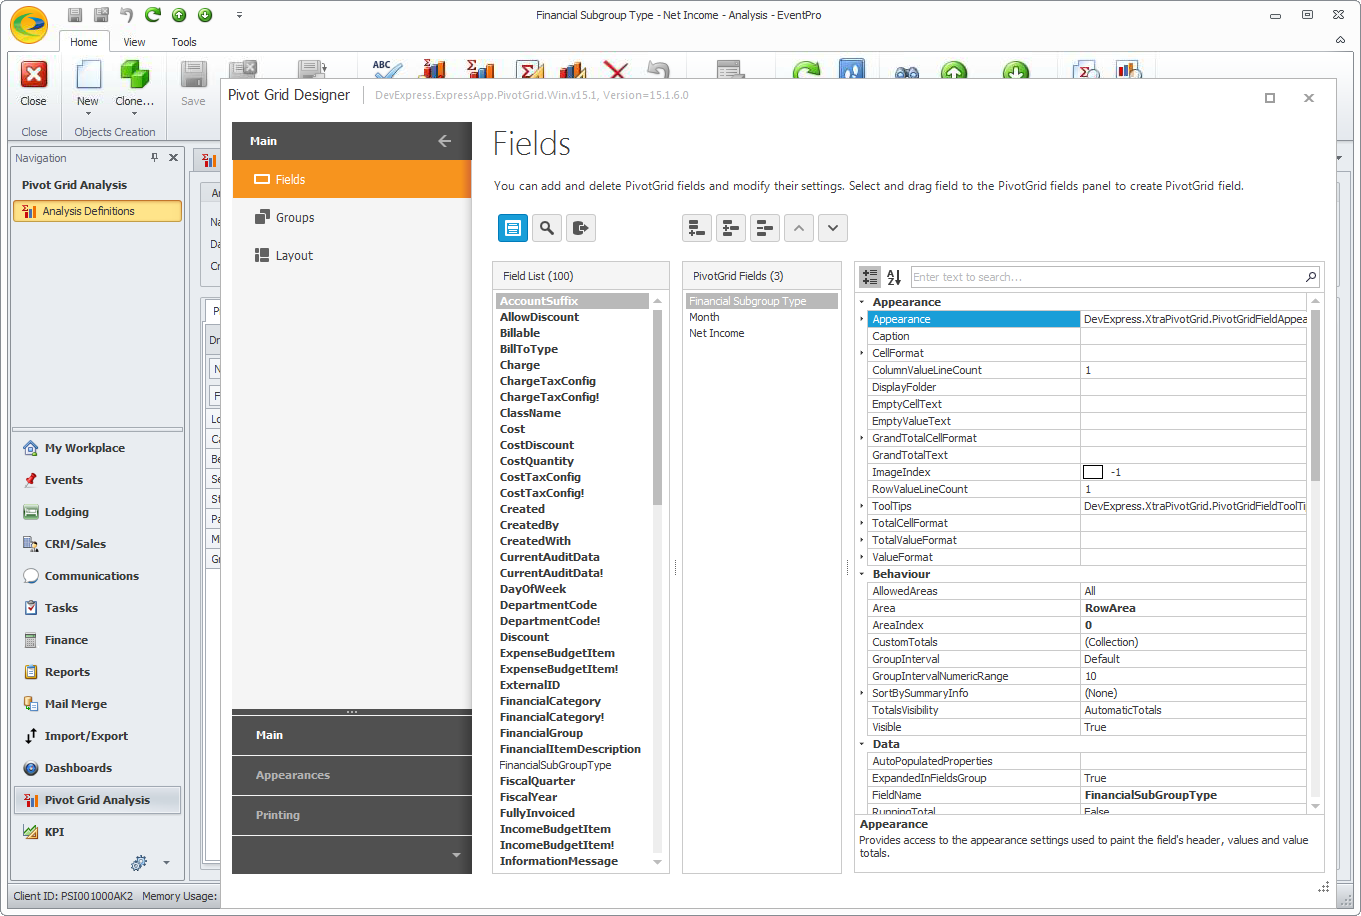Select the Month field in PivotGrid Fields

pyautogui.click(x=705, y=317)
